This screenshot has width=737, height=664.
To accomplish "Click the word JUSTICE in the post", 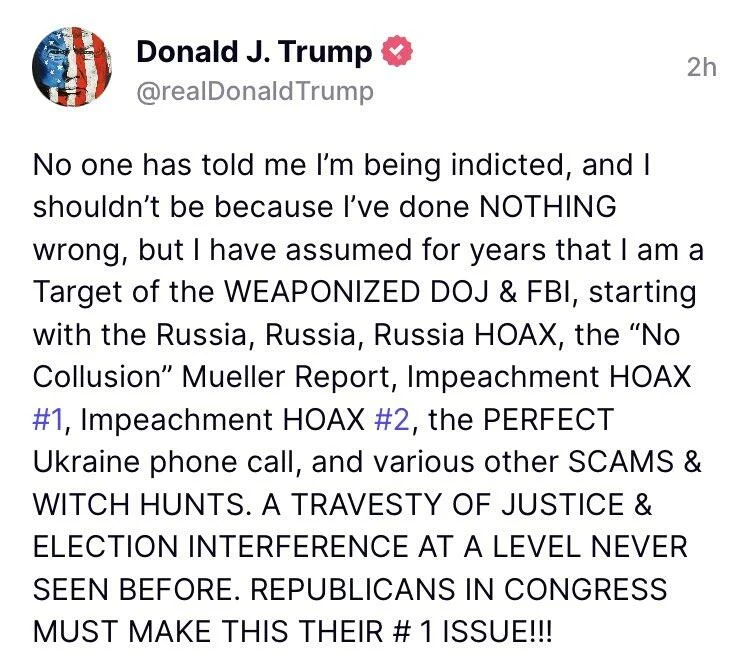I will [x=562, y=504].
